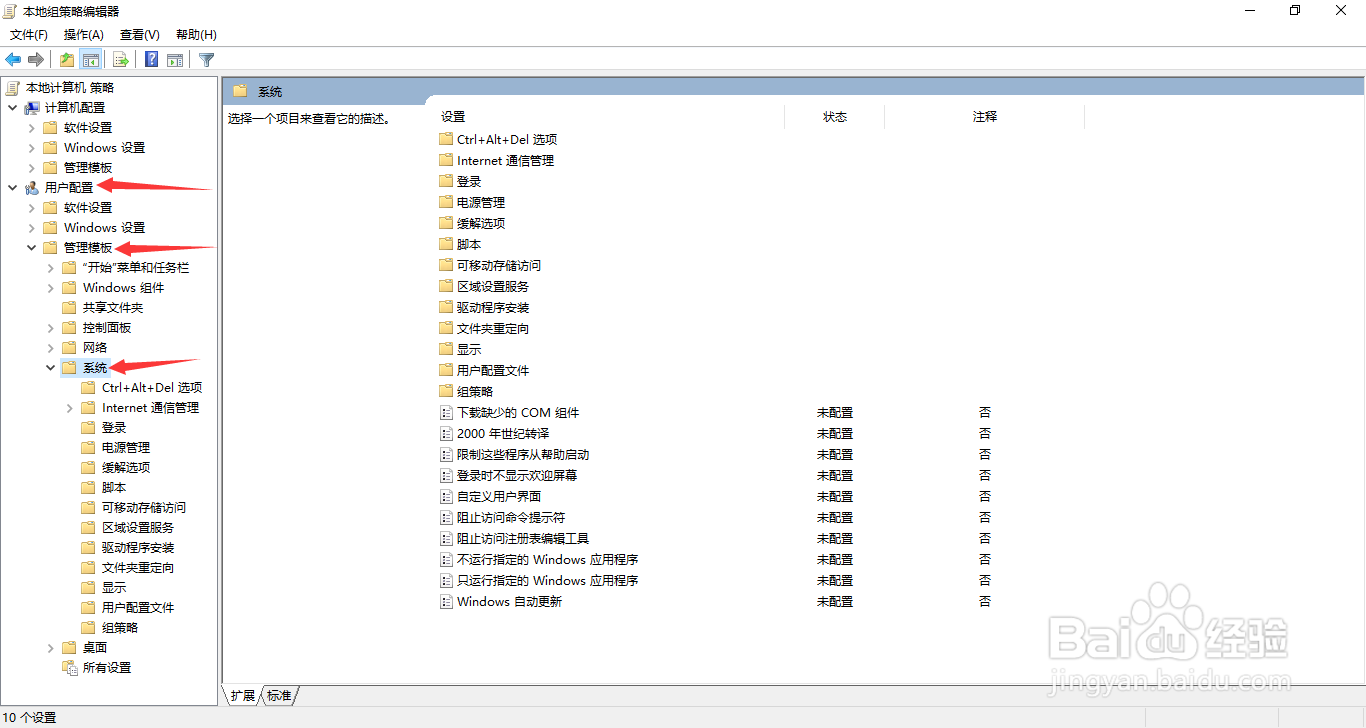The height and width of the screenshot is (728, 1366).
Task: Collapse the 用户配置 tree node
Action: pos(13,187)
